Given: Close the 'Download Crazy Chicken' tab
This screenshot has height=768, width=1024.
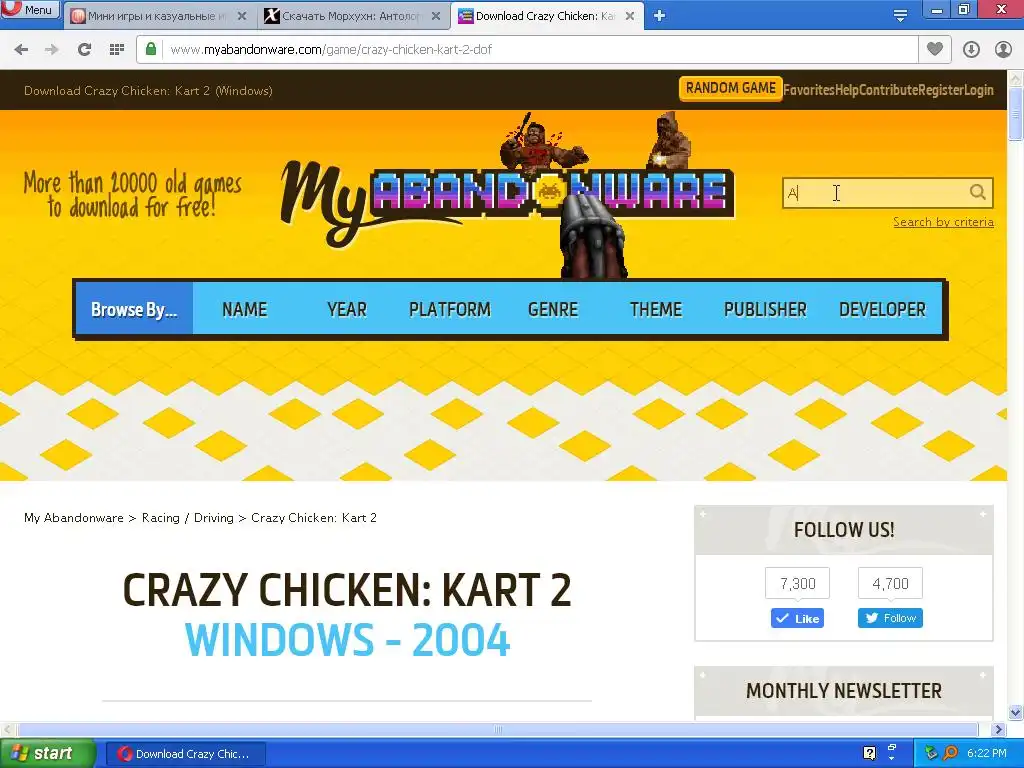Looking at the screenshot, I should [630, 16].
